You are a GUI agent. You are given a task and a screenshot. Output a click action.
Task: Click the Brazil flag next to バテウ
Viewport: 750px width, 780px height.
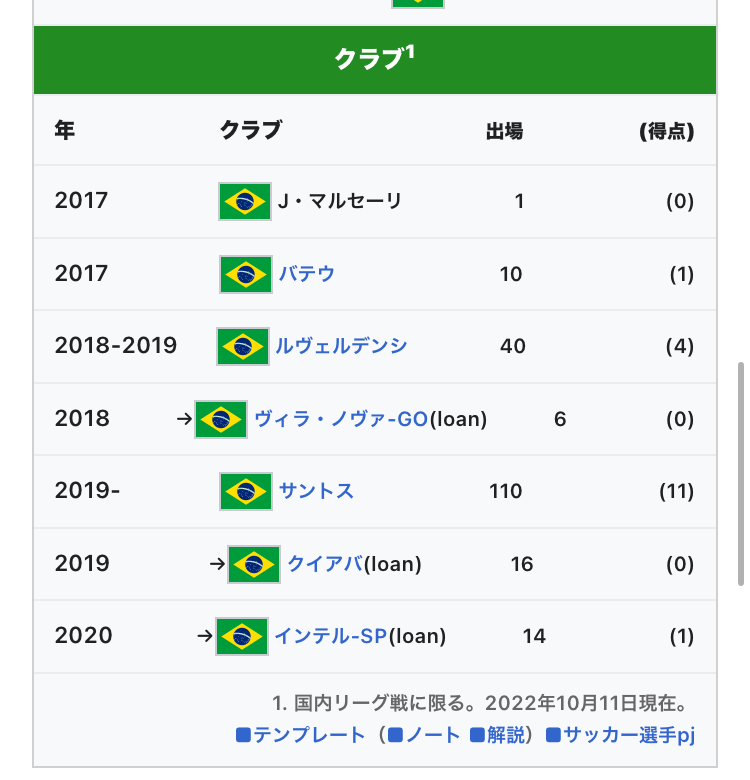coord(246,275)
